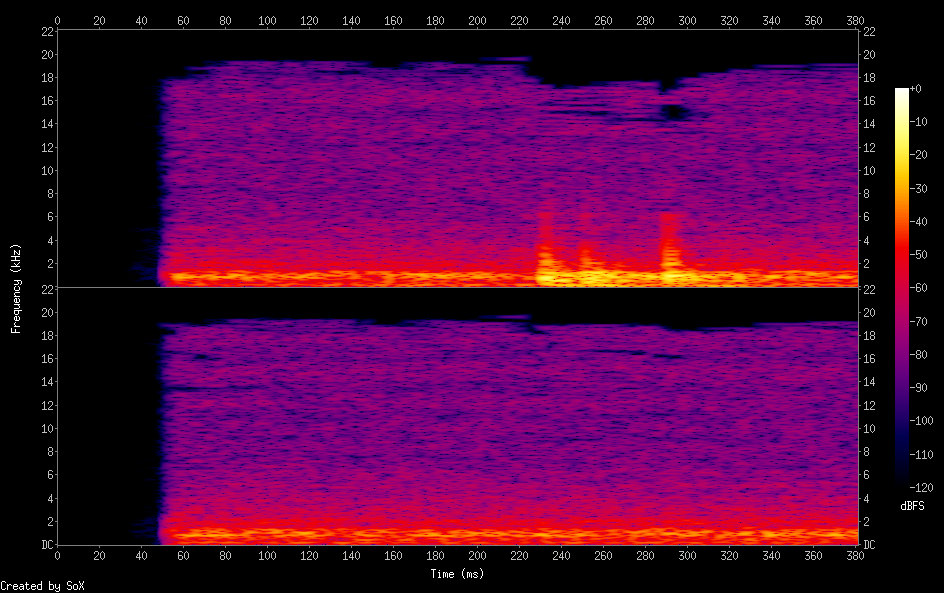Click the DC label on the lower left axis
This screenshot has width=944, height=593.
tap(44, 545)
